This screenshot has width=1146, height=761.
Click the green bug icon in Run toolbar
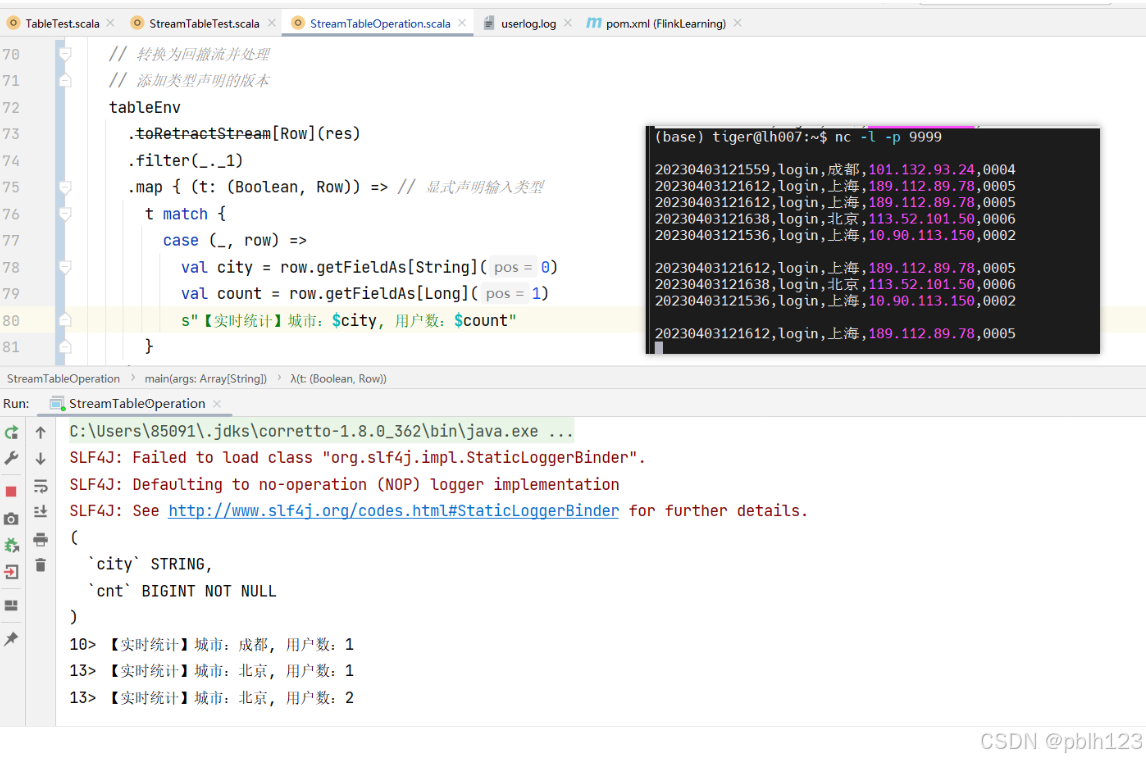point(11,545)
